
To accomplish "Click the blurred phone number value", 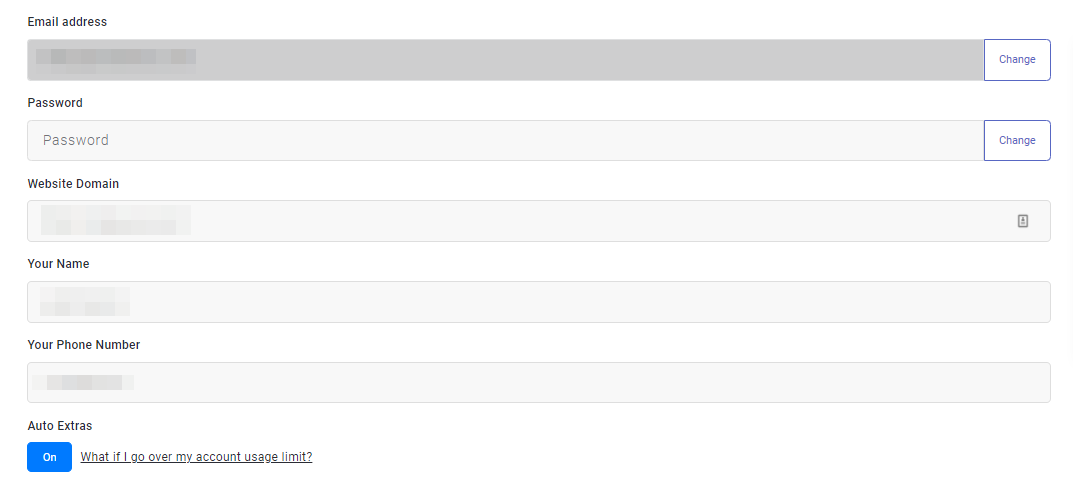I will pos(83,382).
